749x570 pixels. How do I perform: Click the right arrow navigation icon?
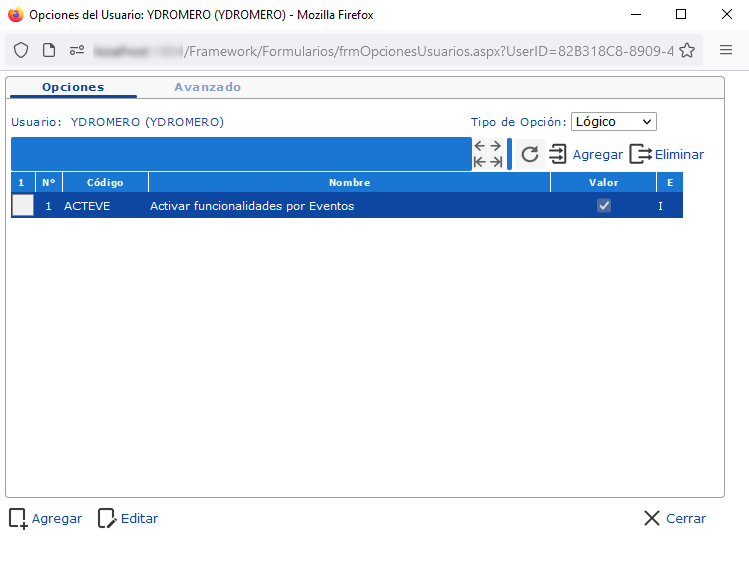point(496,146)
